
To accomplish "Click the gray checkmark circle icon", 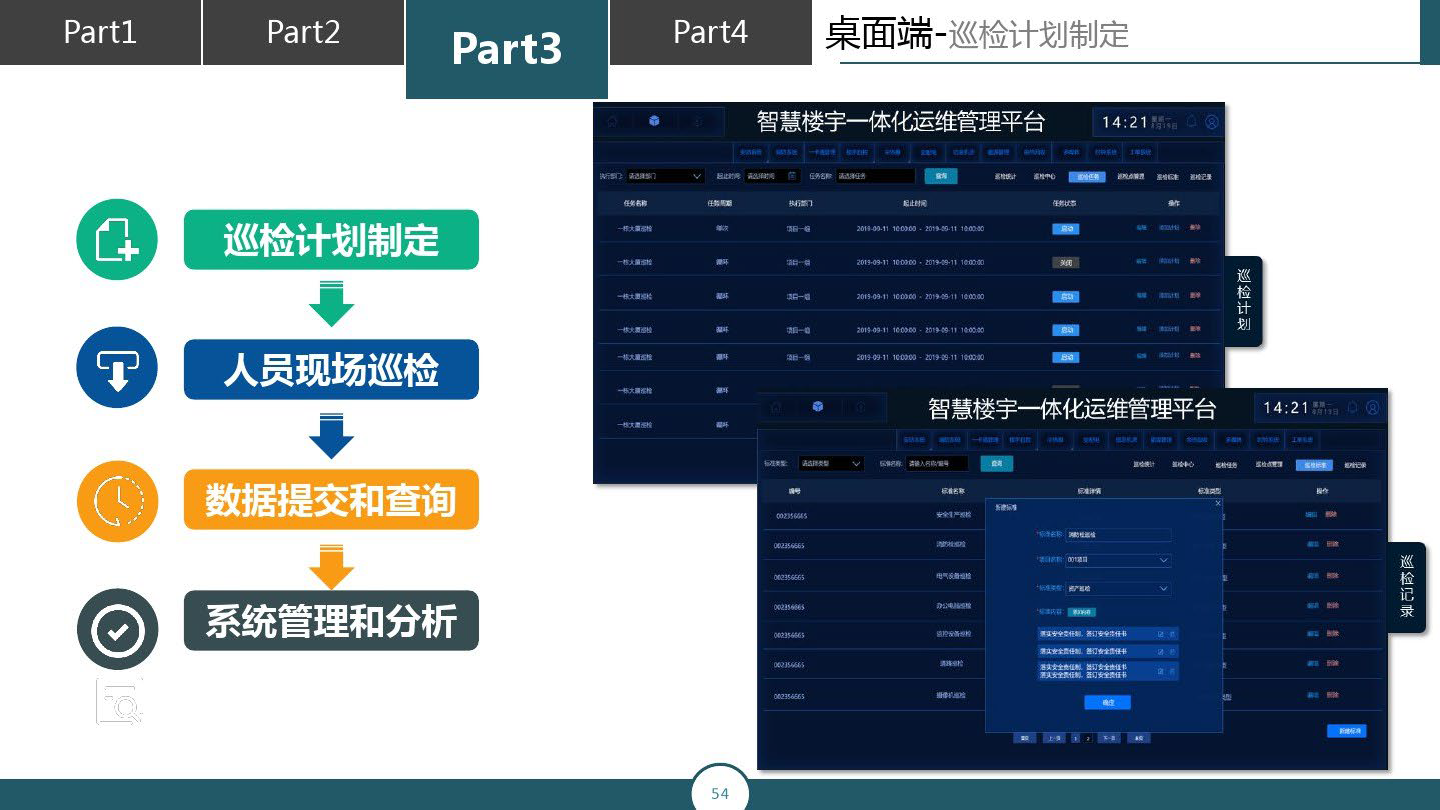I will [117, 629].
